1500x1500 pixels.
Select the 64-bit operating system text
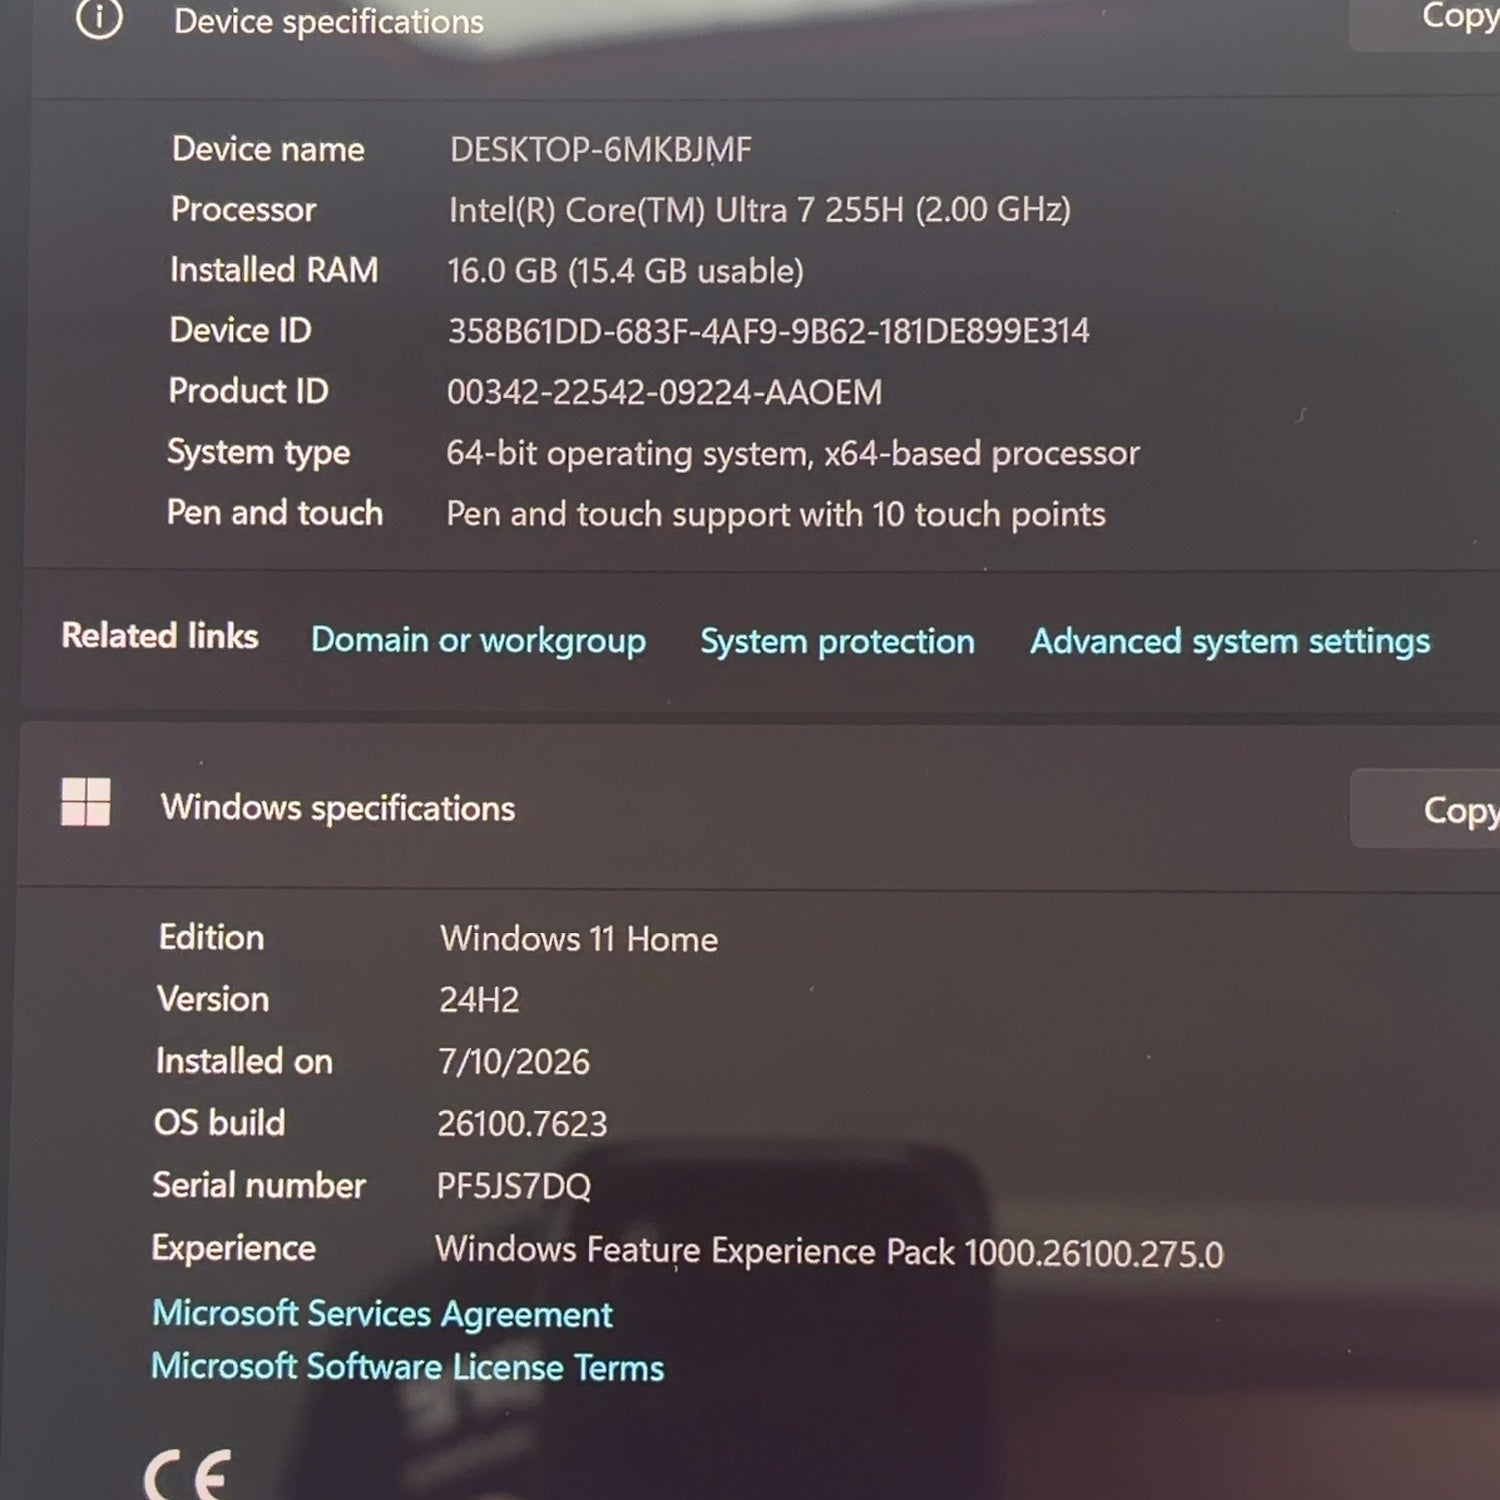point(793,453)
